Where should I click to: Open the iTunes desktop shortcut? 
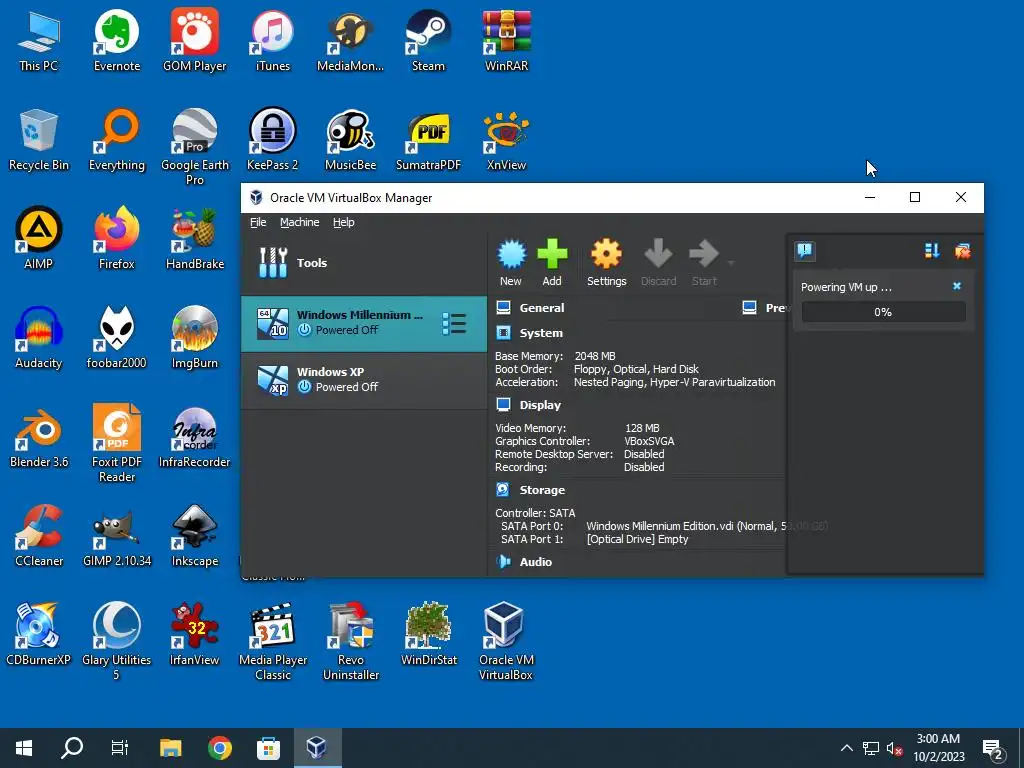[x=272, y=40]
